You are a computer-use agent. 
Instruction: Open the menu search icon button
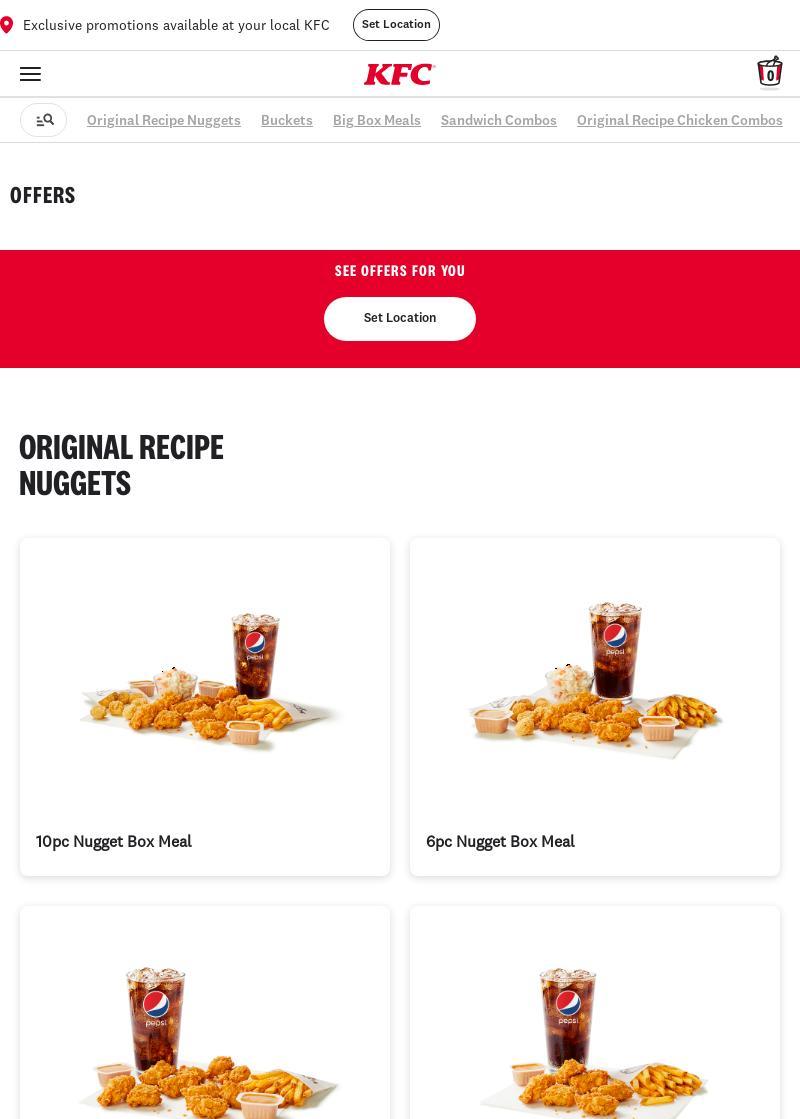(x=44, y=120)
